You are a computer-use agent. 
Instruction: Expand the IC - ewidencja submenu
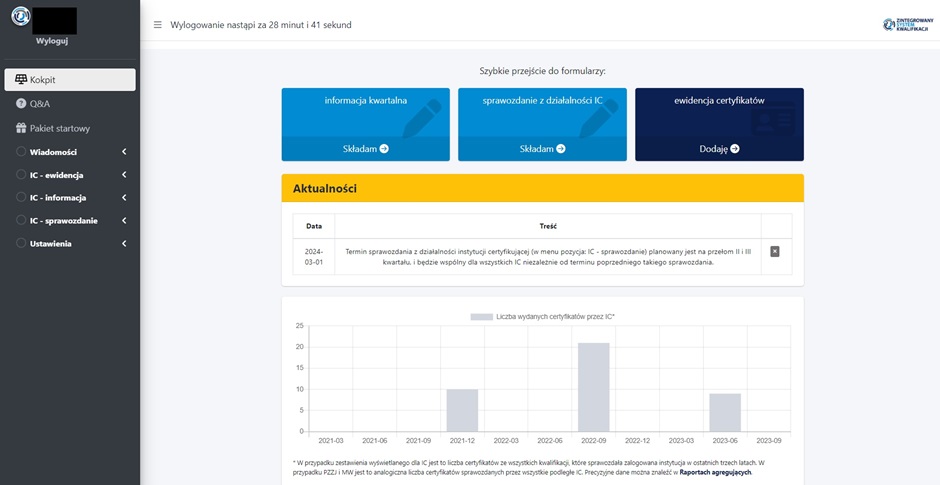pyautogui.click(x=70, y=175)
